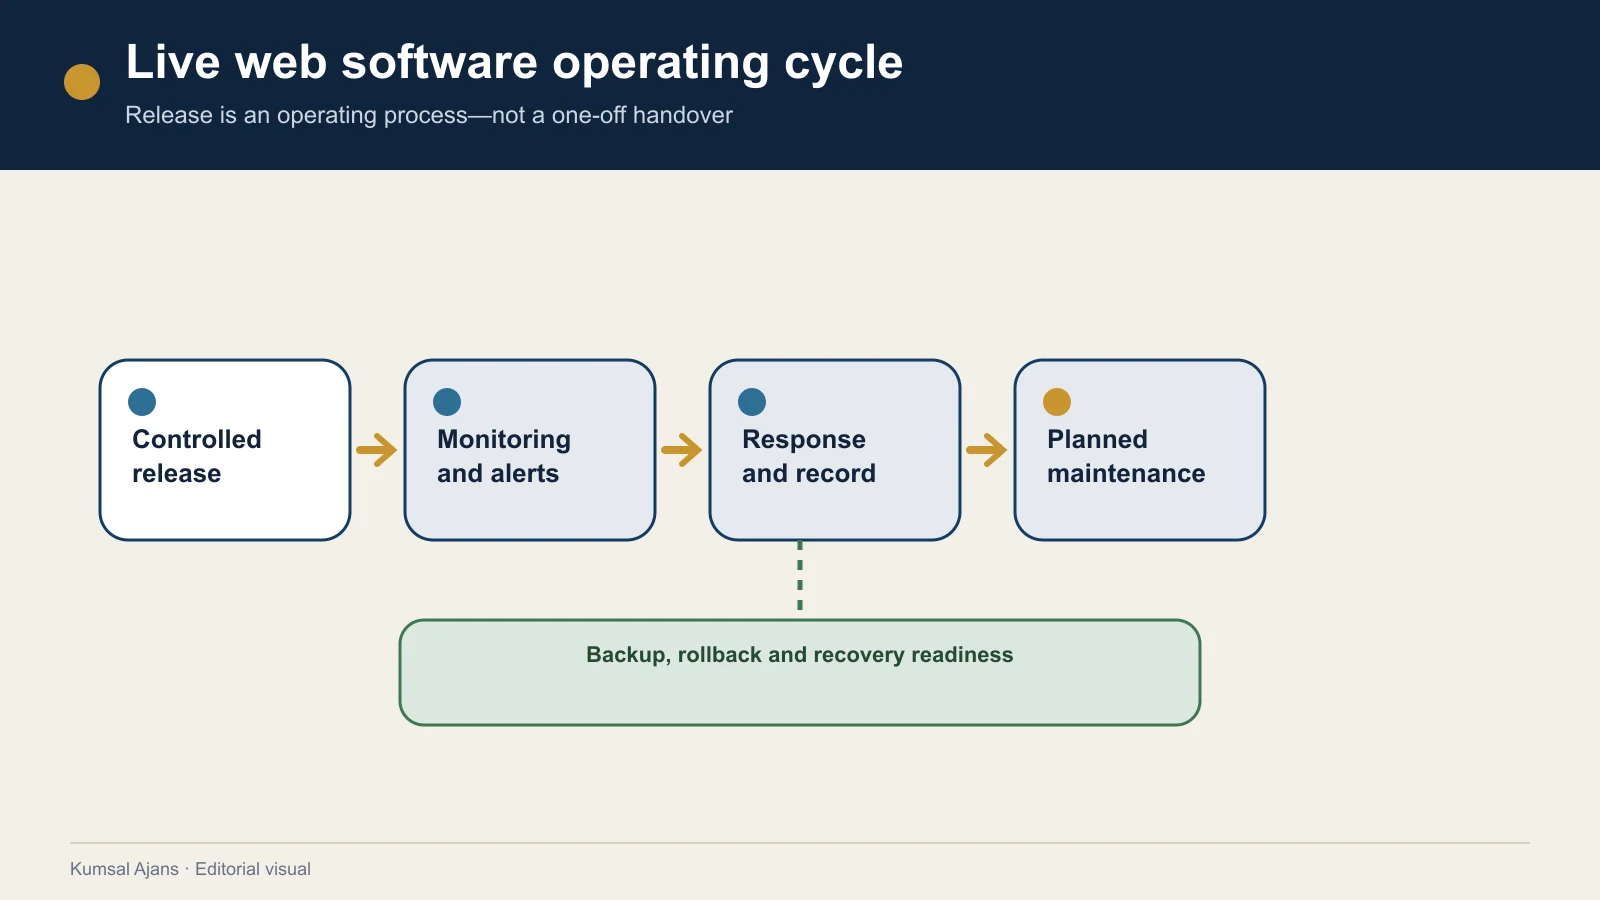Click arrow between Response and Planned maintenance
This screenshot has width=1600, height=900.
click(x=987, y=450)
